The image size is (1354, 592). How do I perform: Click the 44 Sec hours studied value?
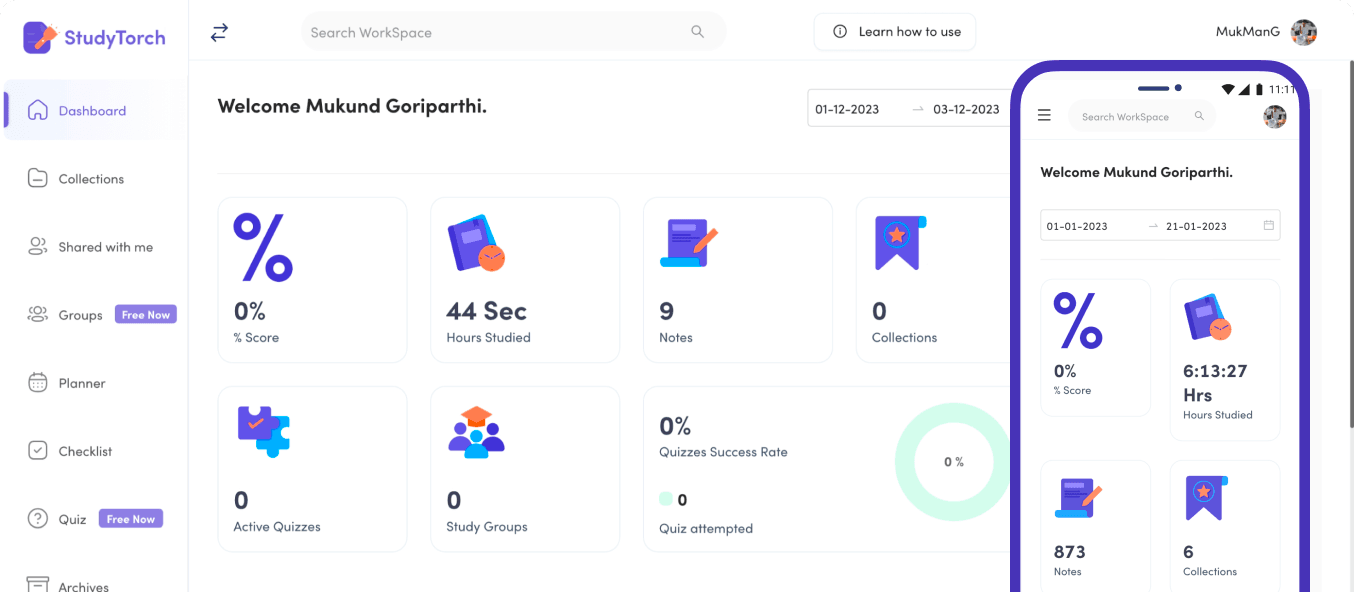487,311
